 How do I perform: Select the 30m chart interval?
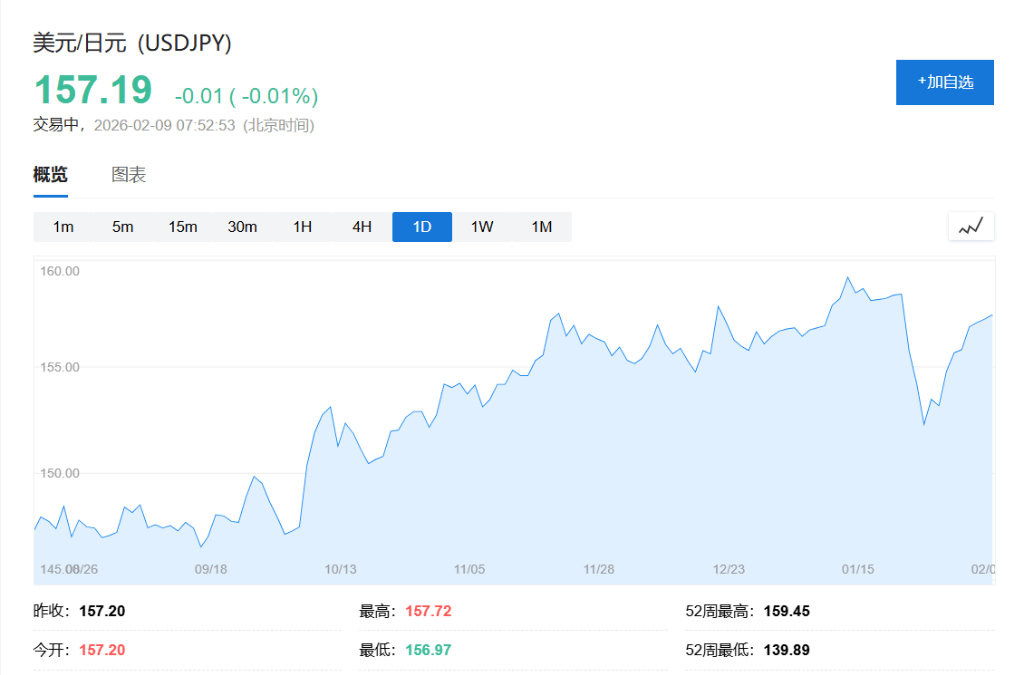click(242, 227)
